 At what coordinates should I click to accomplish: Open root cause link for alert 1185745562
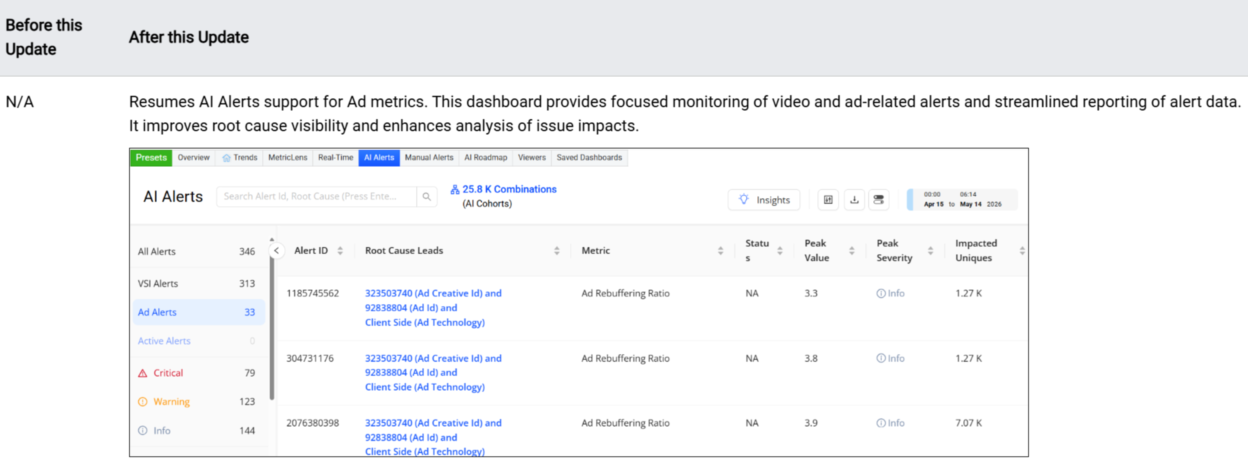pos(433,308)
